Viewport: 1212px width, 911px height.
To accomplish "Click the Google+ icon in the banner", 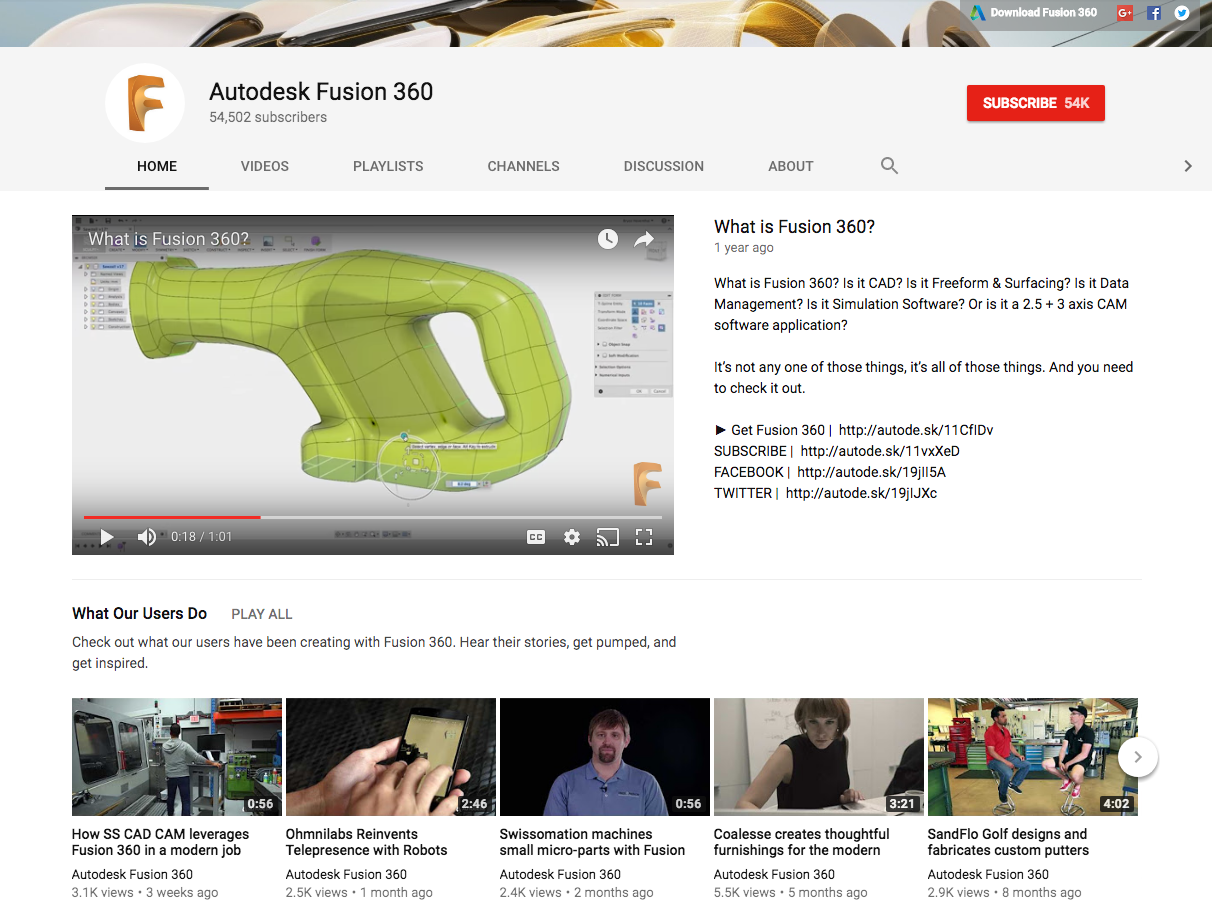I will (x=1125, y=13).
